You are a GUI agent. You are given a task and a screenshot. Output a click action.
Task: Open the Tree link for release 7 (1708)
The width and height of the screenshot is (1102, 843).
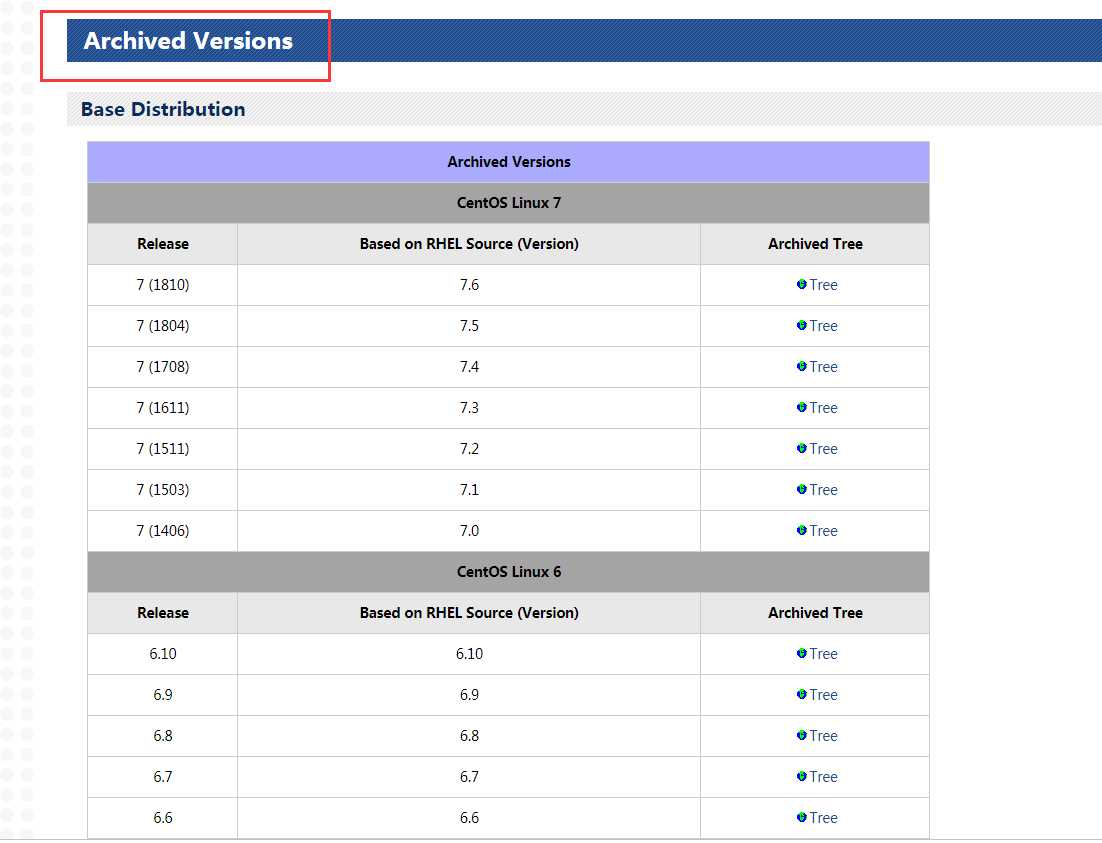click(823, 366)
